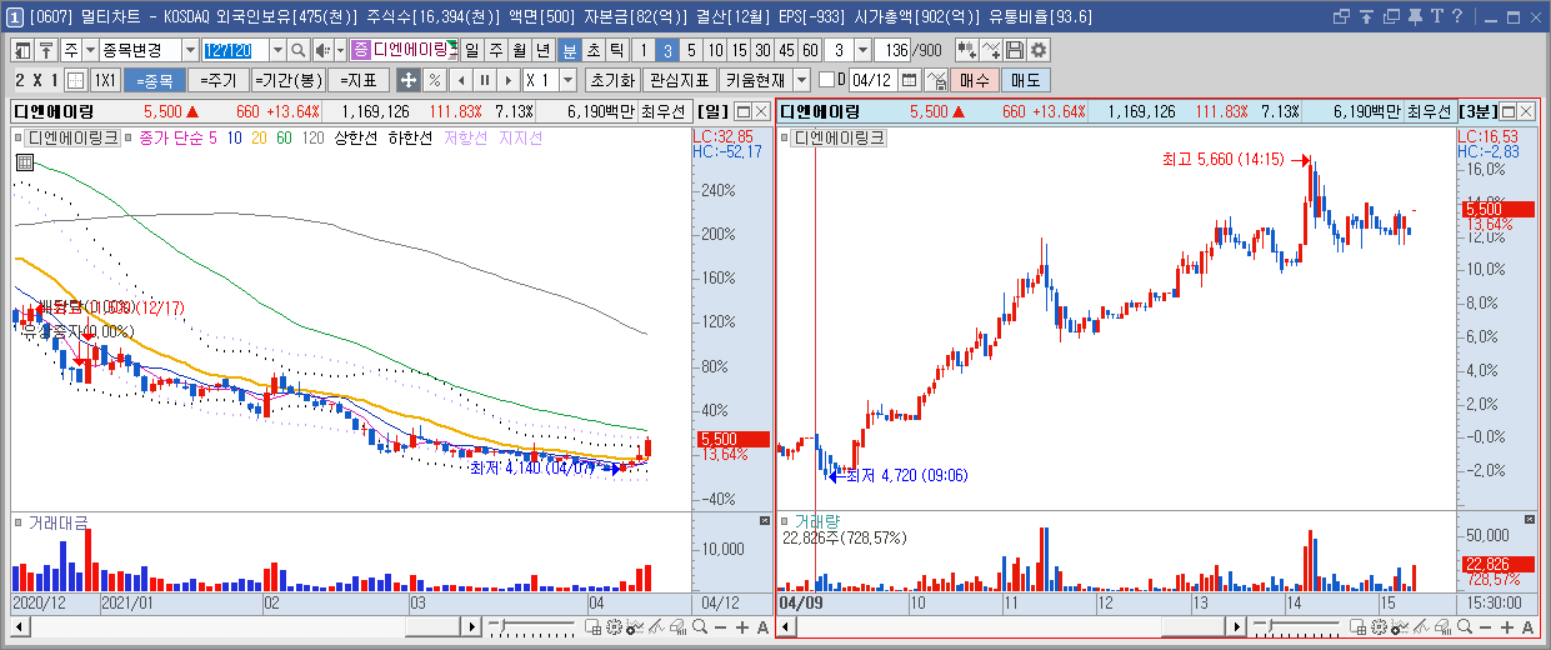This screenshot has height=650, width=1551.
Task: Toggle the =종목 sync button
Action: click(x=155, y=80)
